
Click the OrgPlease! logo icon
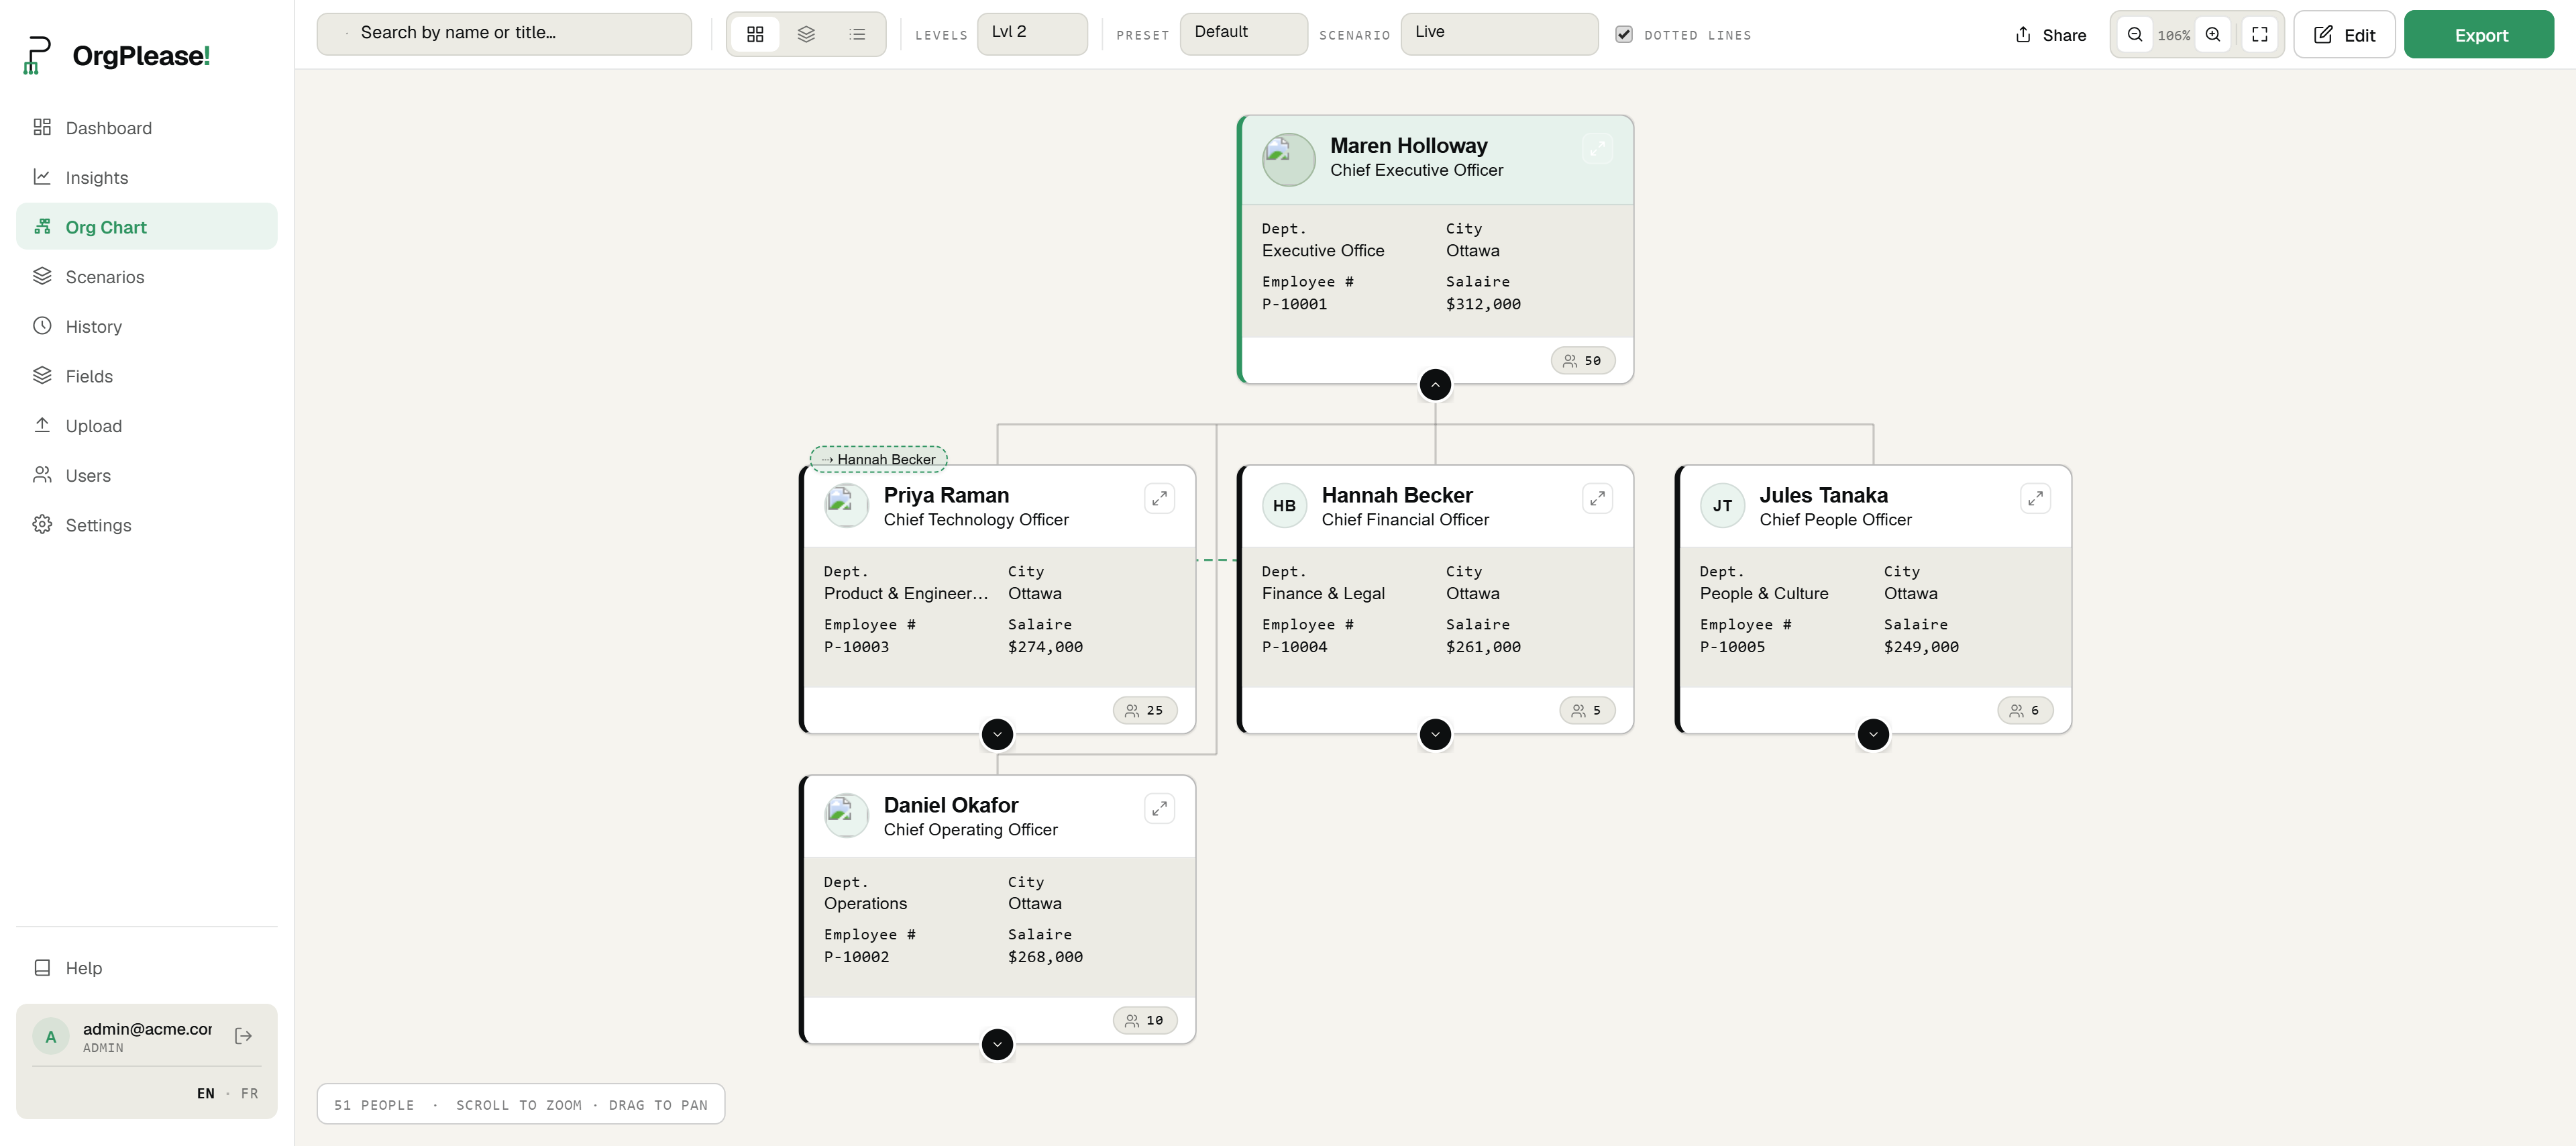pos(37,55)
